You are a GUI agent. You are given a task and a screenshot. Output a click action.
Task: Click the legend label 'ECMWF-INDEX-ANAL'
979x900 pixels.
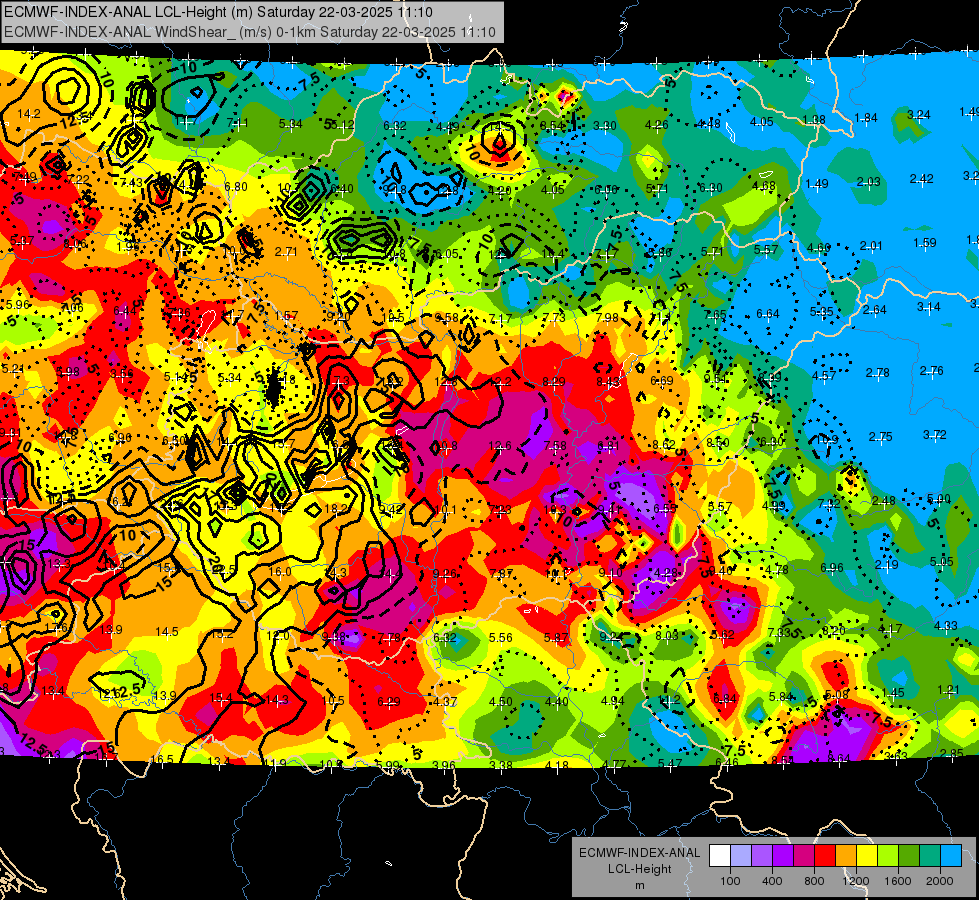[x=639, y=853]
